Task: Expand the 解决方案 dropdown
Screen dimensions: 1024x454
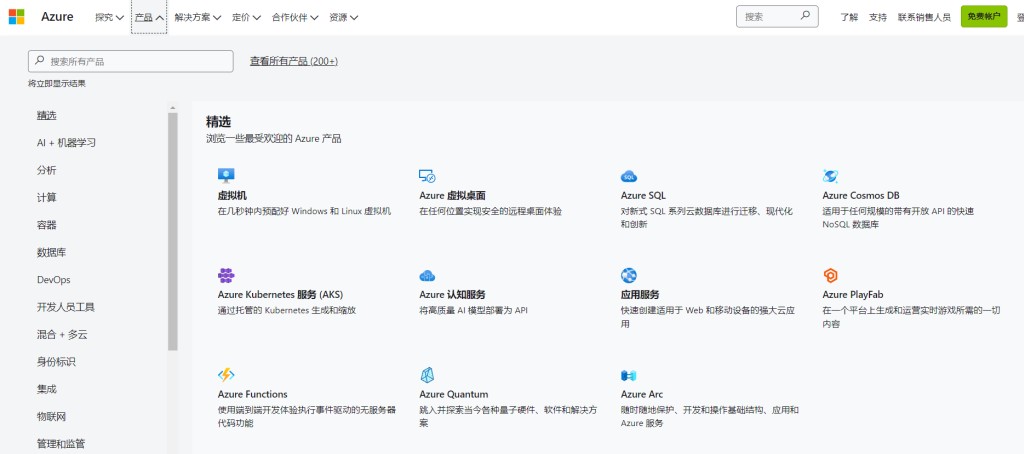Action: click(197, 17)
